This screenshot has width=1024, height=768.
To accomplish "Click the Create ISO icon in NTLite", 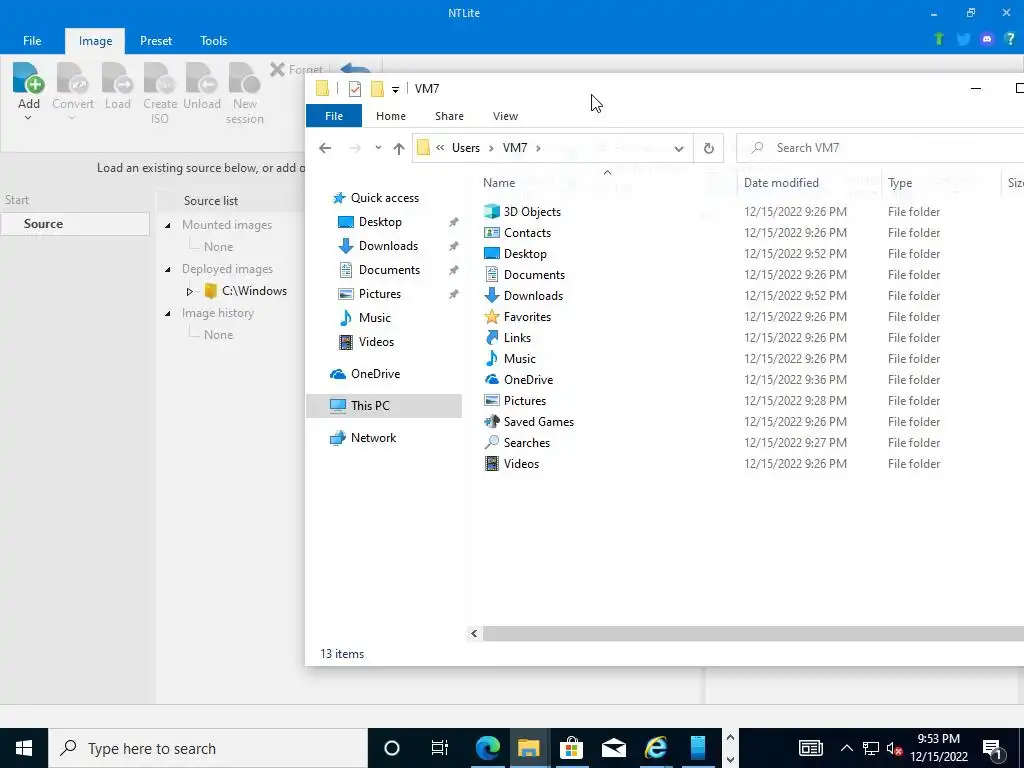I will tap(160, 78).
